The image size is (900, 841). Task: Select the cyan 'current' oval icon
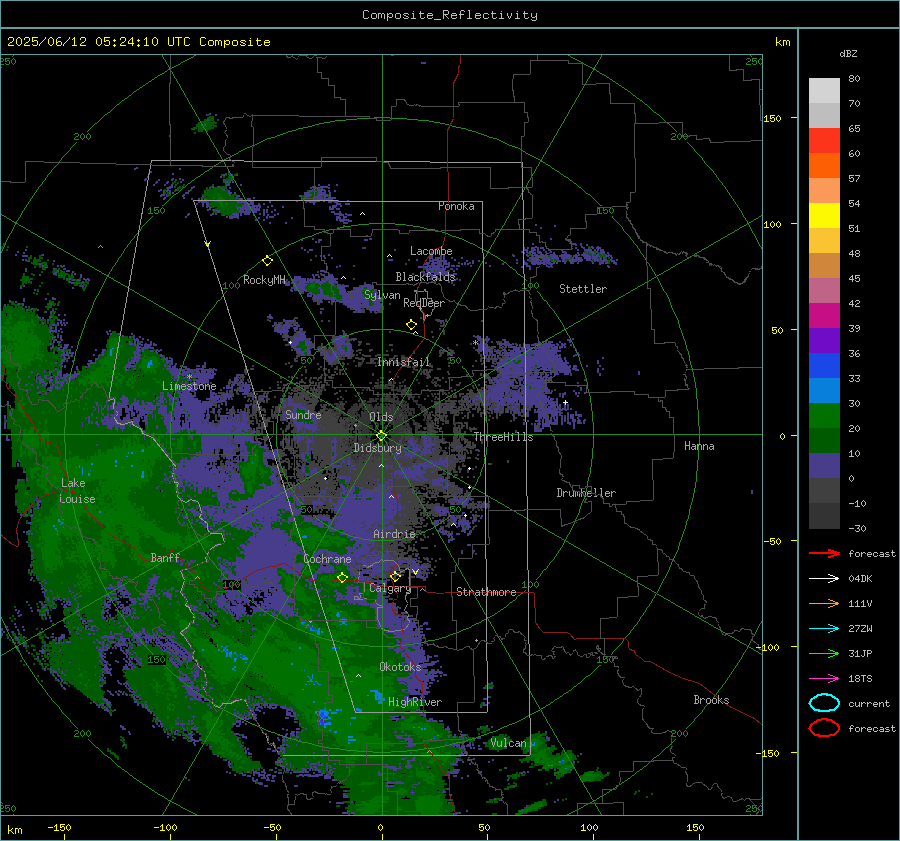click(x=824, y=703)
